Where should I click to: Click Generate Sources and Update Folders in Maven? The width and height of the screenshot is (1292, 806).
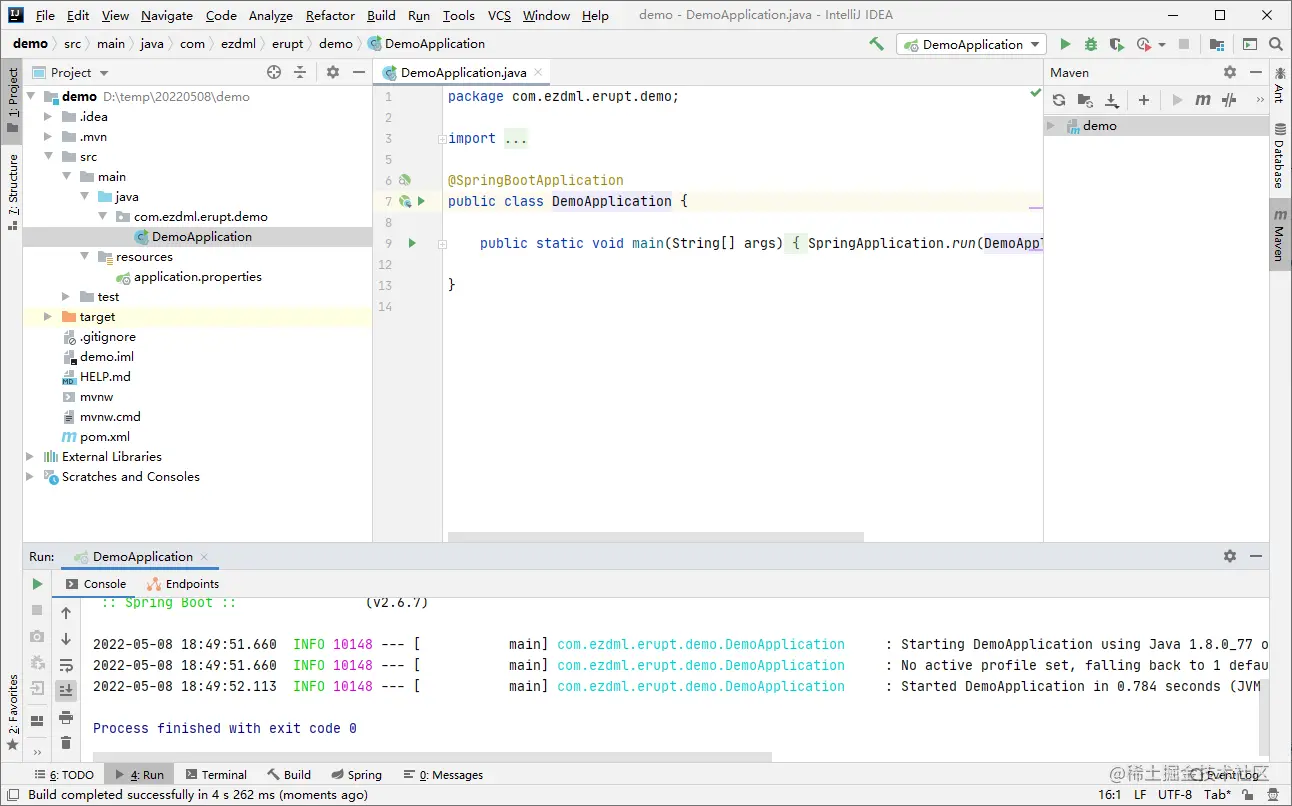coord(1085,100)
